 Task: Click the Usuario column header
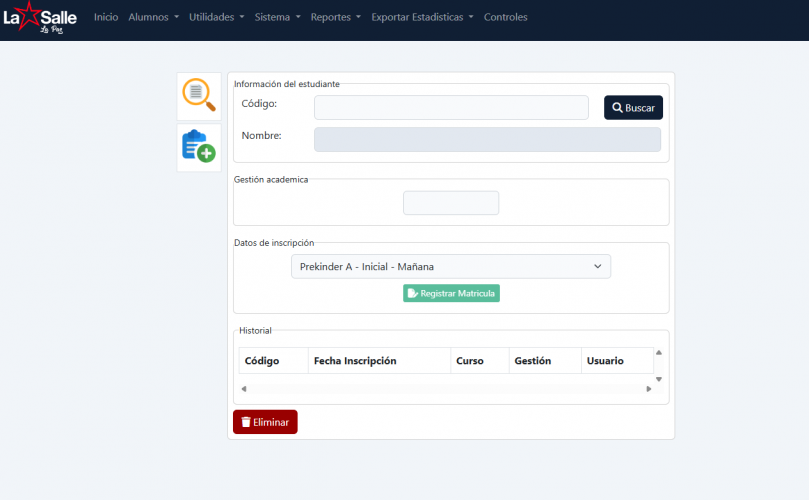pyautogui.click(x=617, y=361)
